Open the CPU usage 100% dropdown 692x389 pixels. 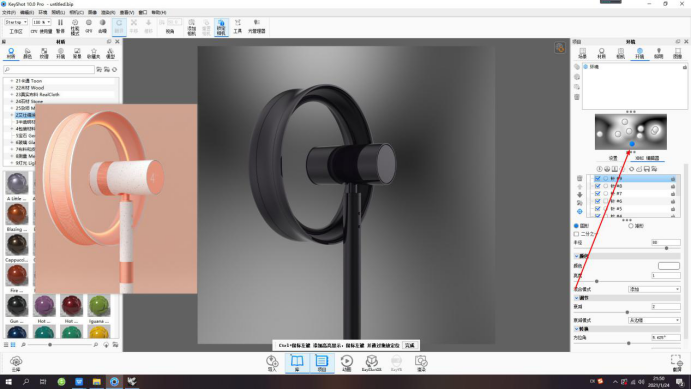click(x=41, y=22)
